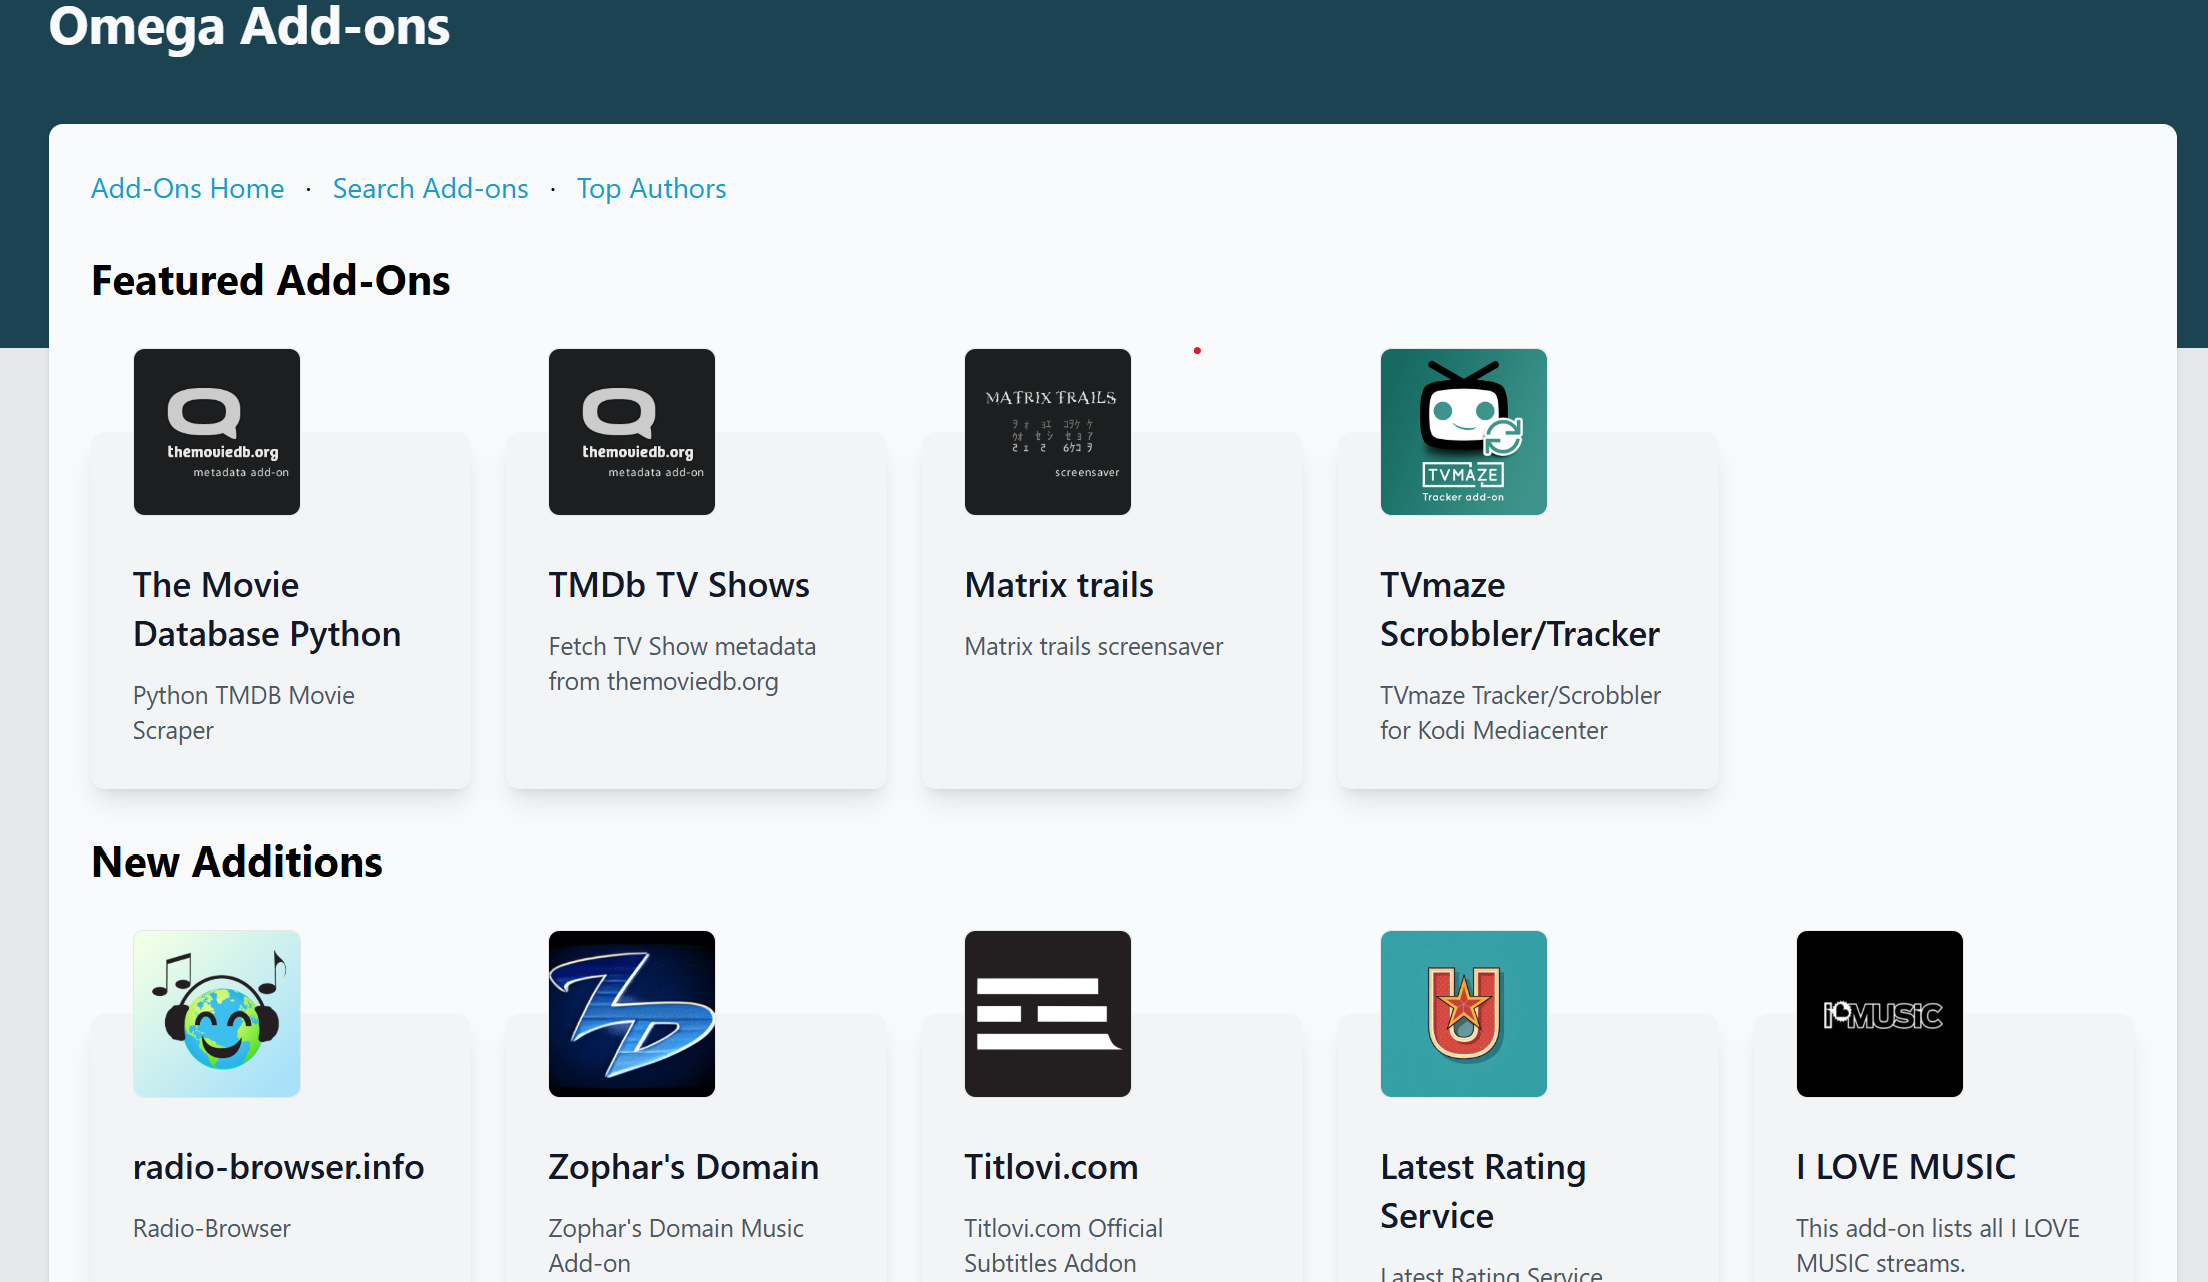Open the TVmaze Scrobbler/Tracker title link

1519,609
